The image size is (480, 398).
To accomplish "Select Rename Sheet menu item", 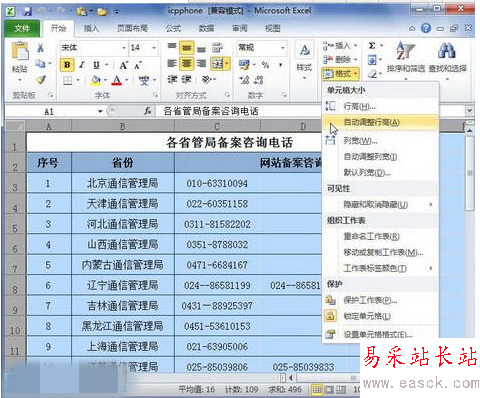I will click(x=380, y=236).
